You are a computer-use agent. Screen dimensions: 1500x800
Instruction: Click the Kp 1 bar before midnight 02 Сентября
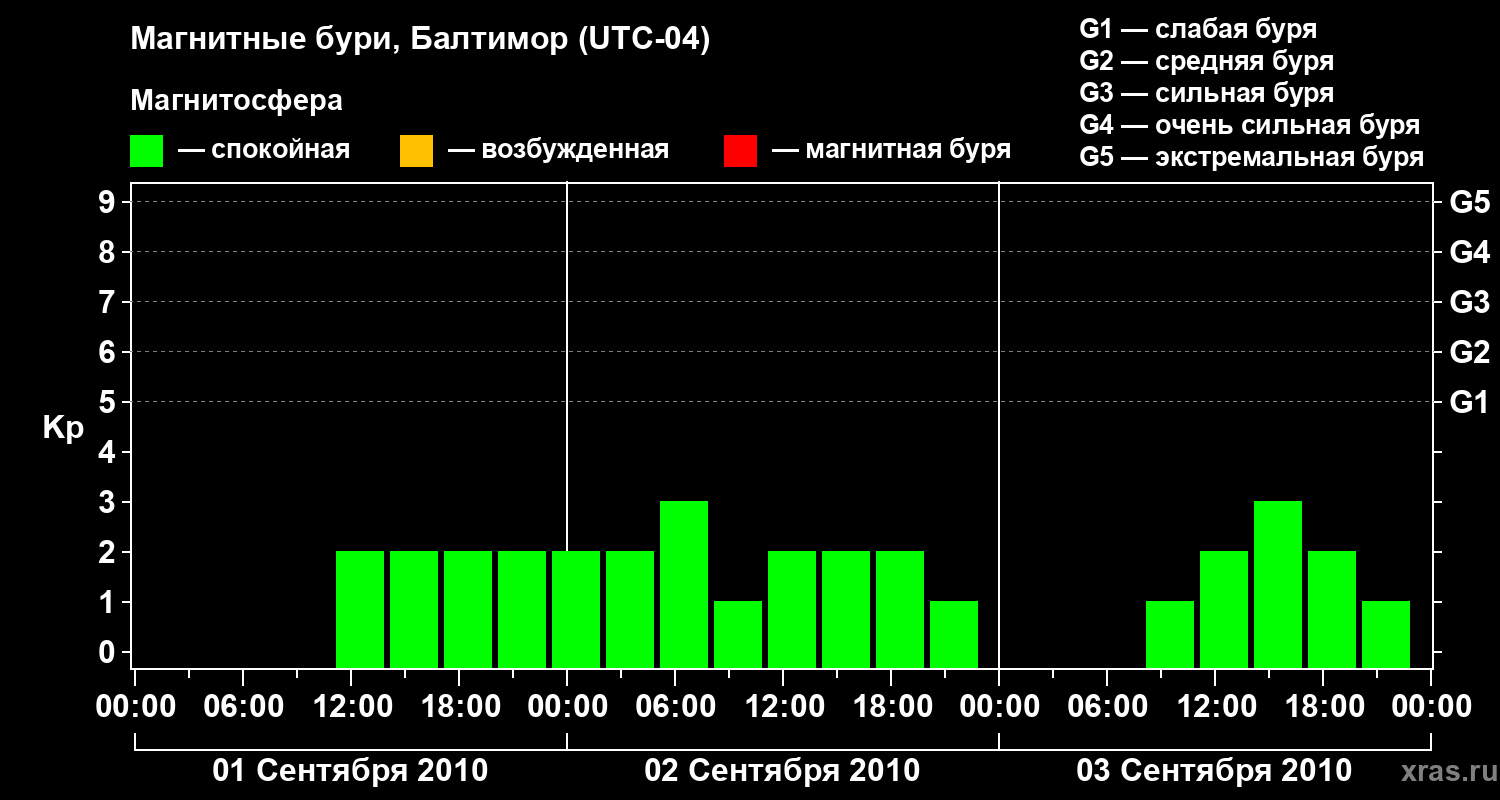(954, 634)
